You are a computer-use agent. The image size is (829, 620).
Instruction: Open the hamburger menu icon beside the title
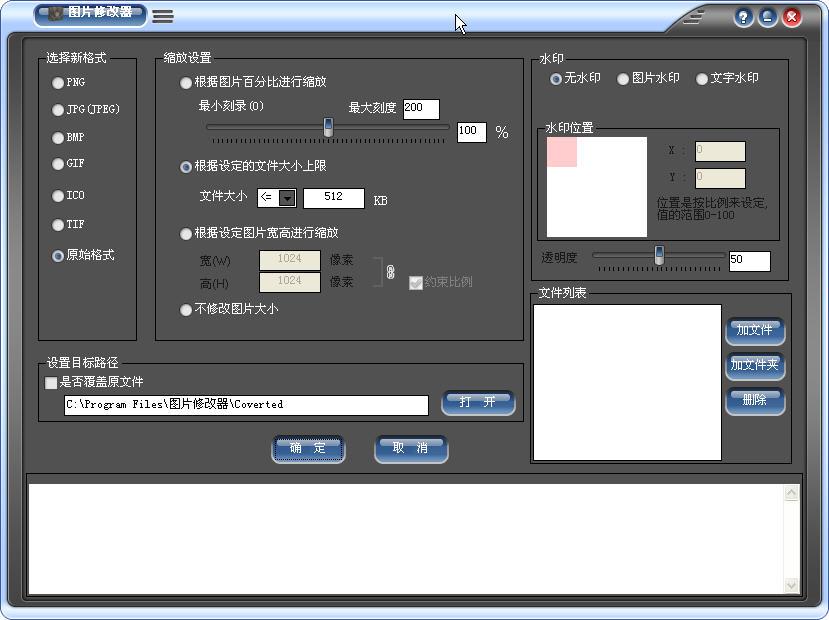click(x=163, y=15)
